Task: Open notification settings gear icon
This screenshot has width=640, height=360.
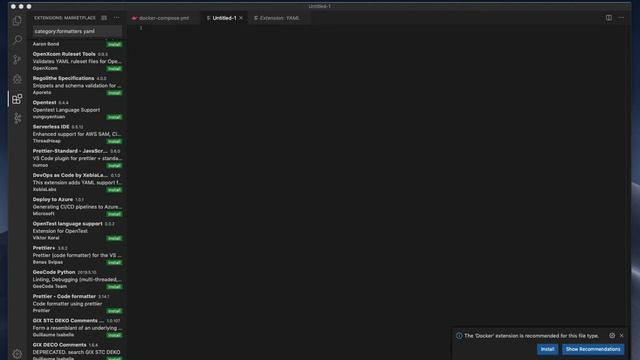Action: pyautogui.click(x=612, y=336)
